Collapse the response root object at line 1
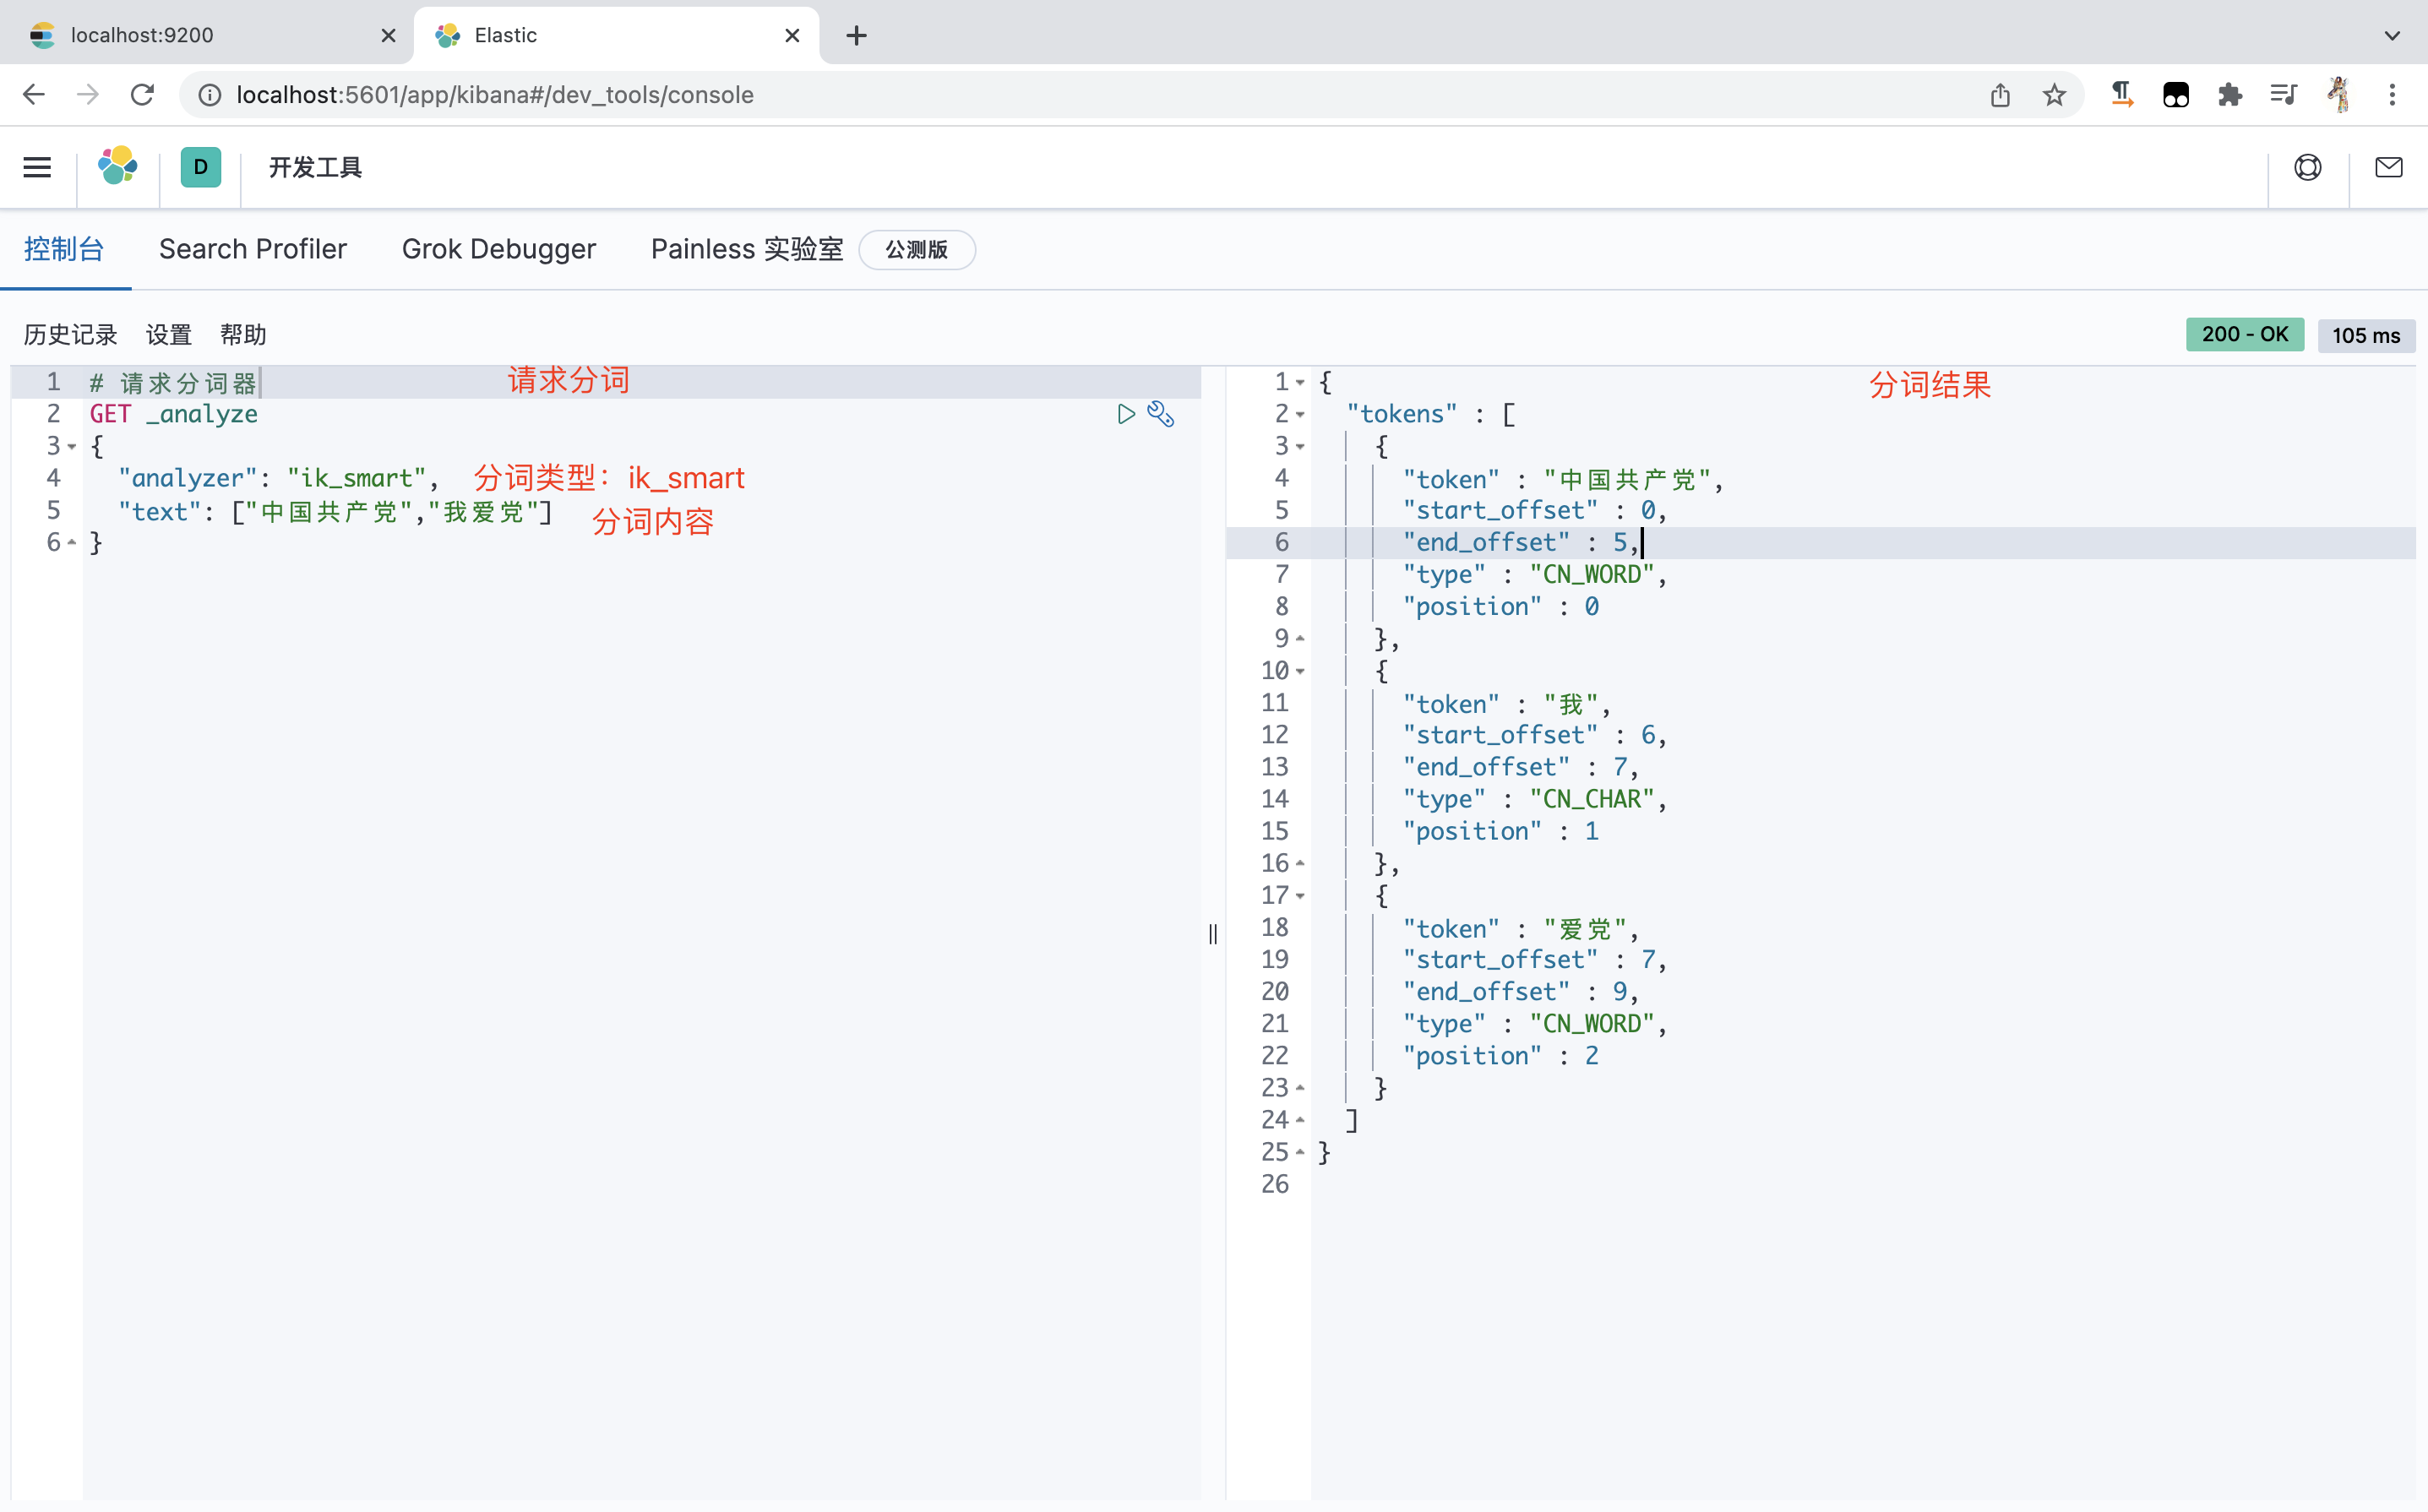 click(1300, 382)
